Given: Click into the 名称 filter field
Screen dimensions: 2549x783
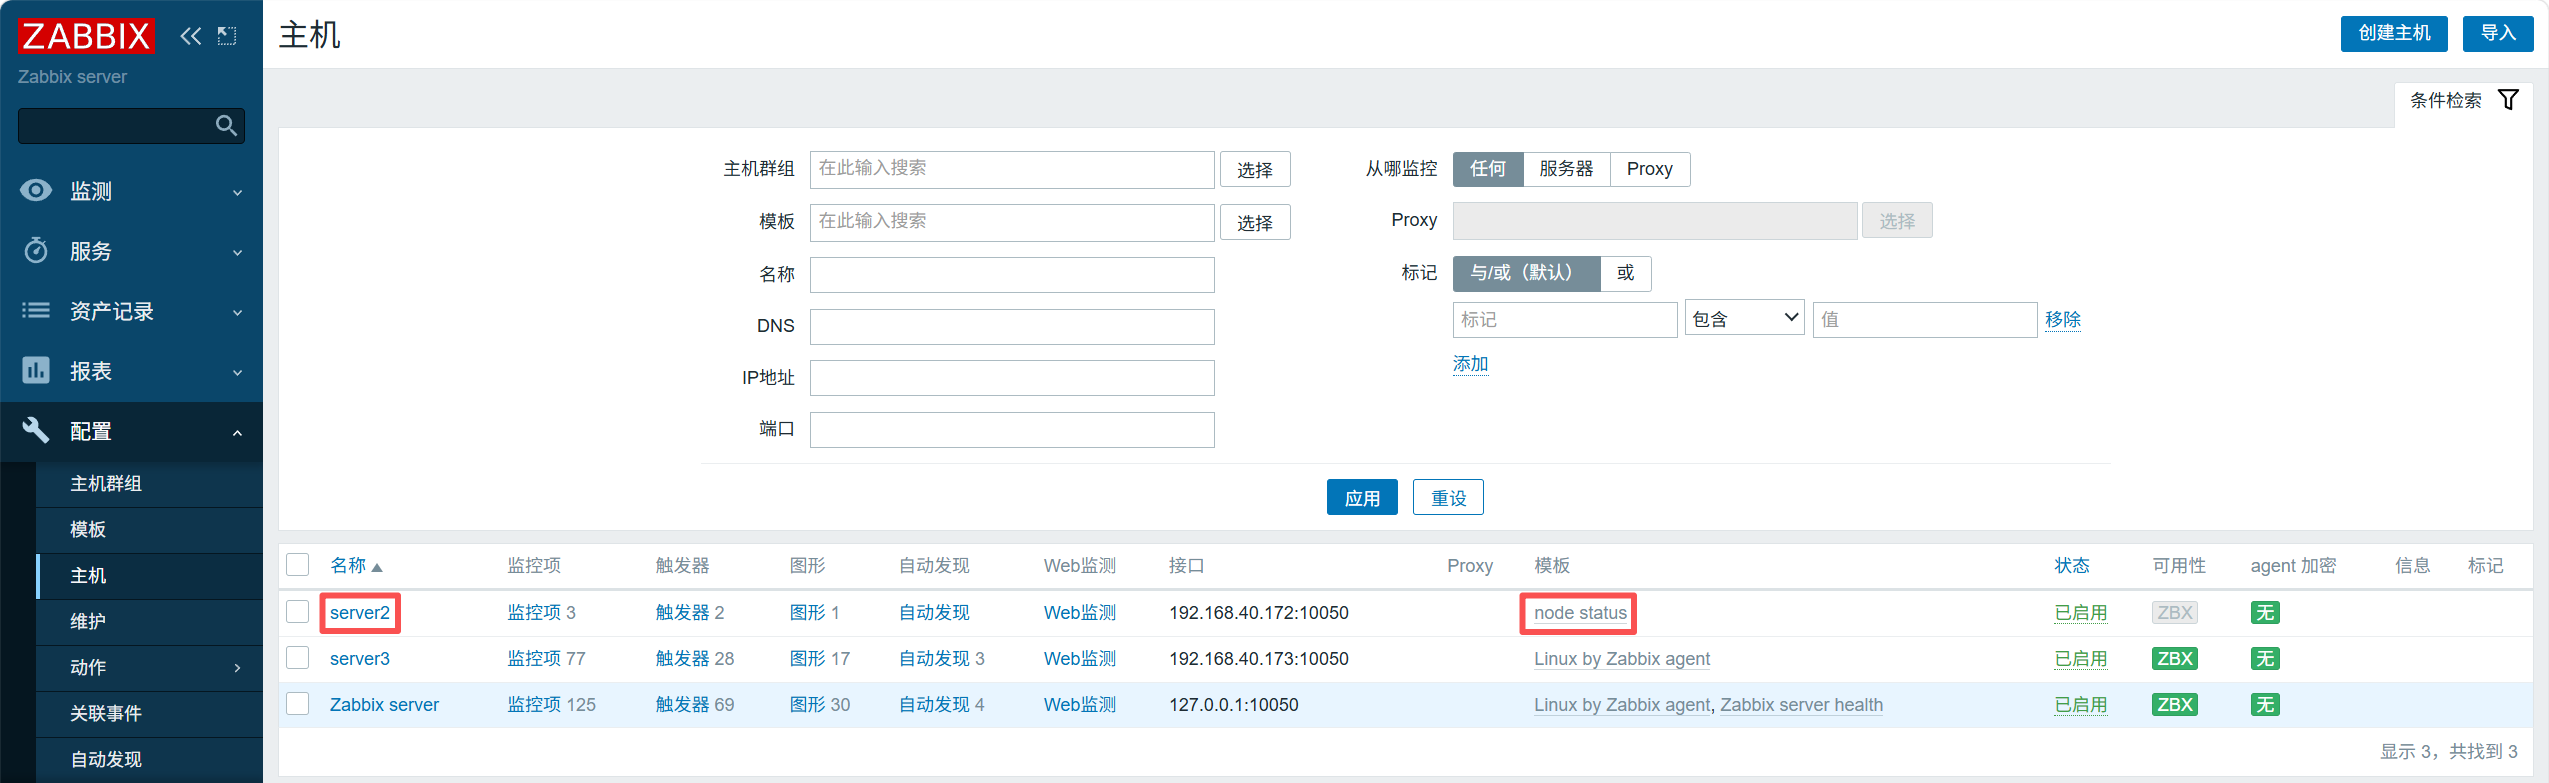Looking at the screenshot, I should pos(1012,274).
